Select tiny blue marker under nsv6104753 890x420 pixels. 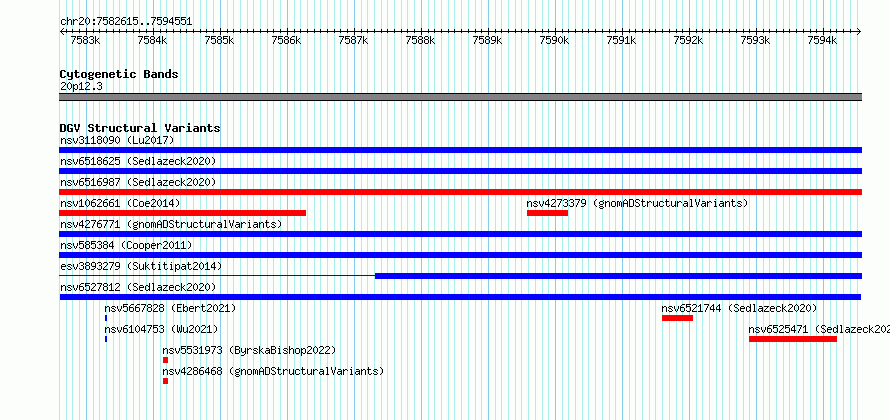click(x=106, y=339)
